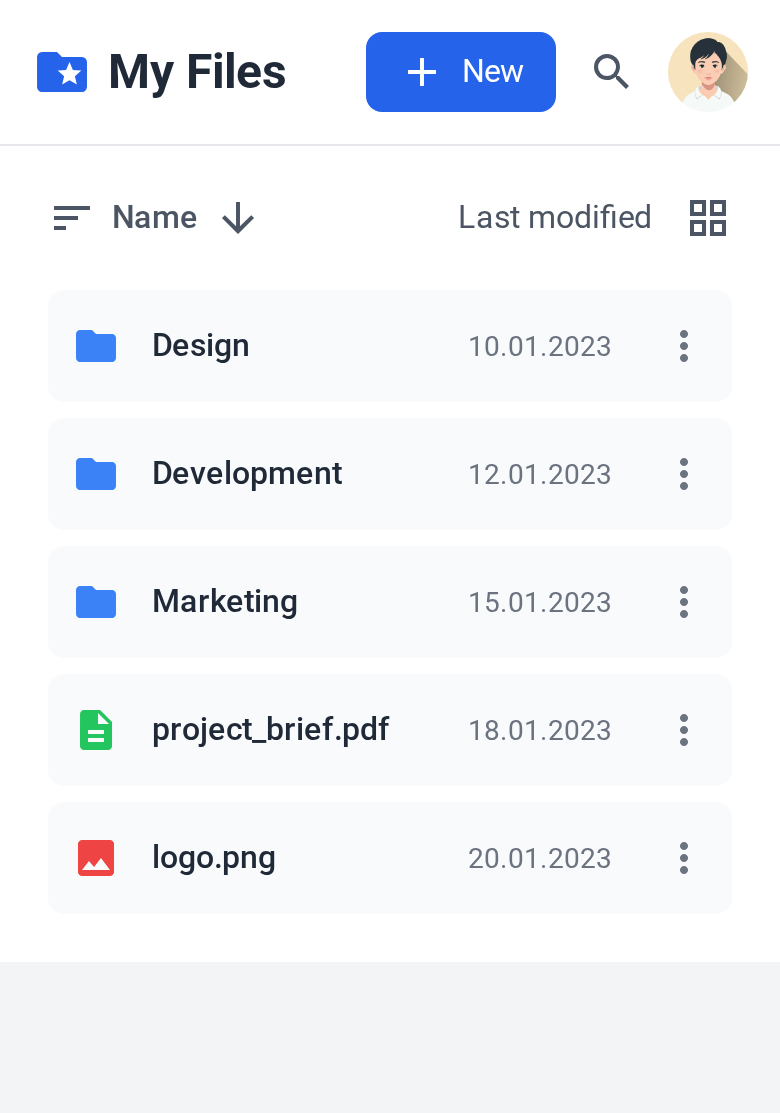Image resolution: width=780 pixels, height=1113 pixels.
Task: Expand the three-dot menu for Marketing
Action: (x=683, y=602)
